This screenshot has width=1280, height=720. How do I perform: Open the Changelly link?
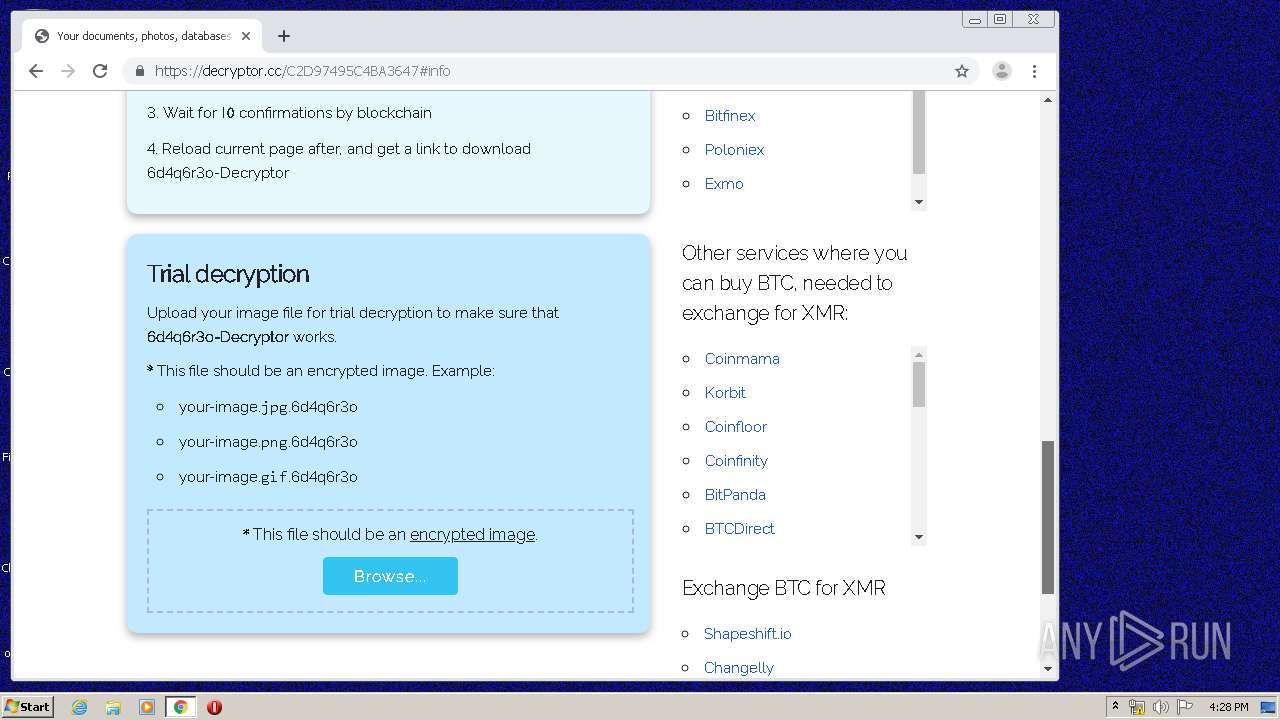(739, 668)
